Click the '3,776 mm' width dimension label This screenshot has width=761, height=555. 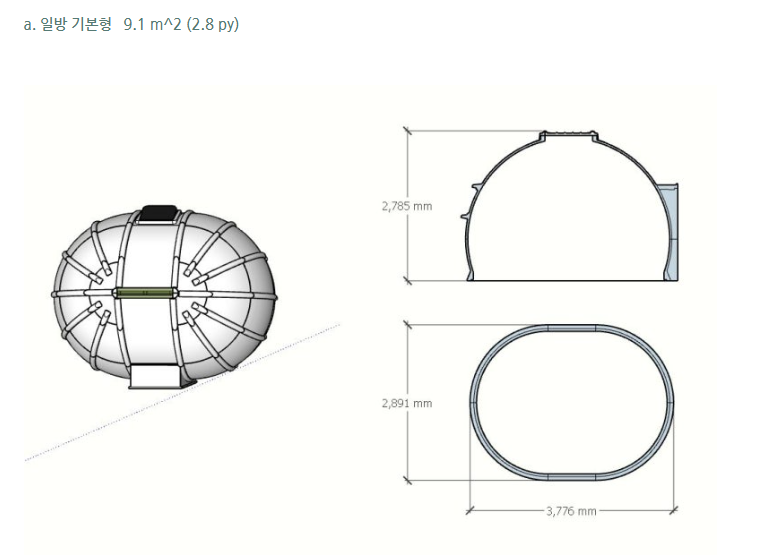[x=571, y=511]
